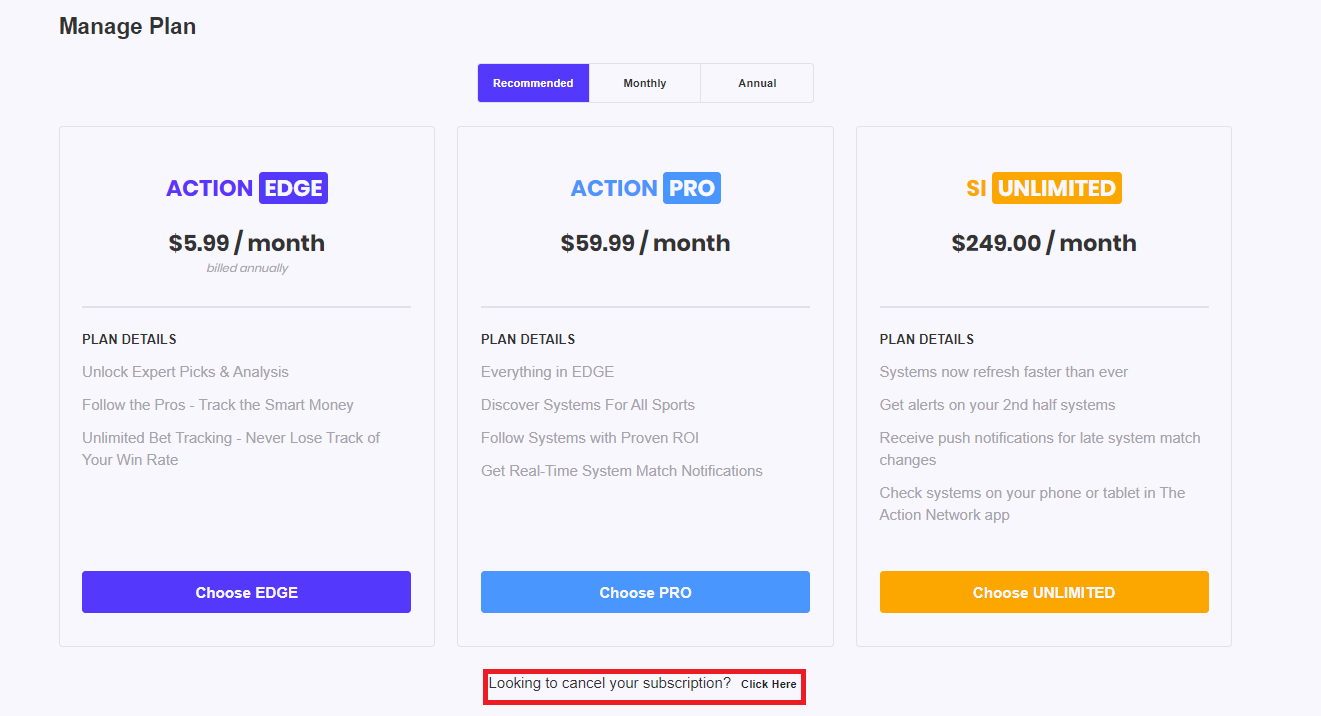Select the Recommended billing tab

[533, 83]
